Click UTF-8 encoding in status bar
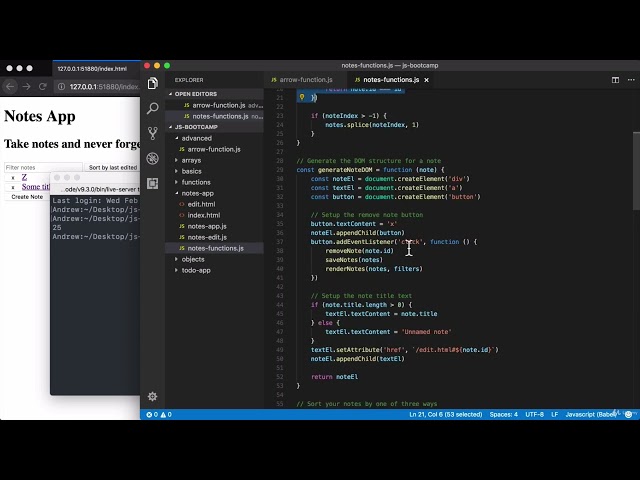The image size is (640, 480). [534, 415]
